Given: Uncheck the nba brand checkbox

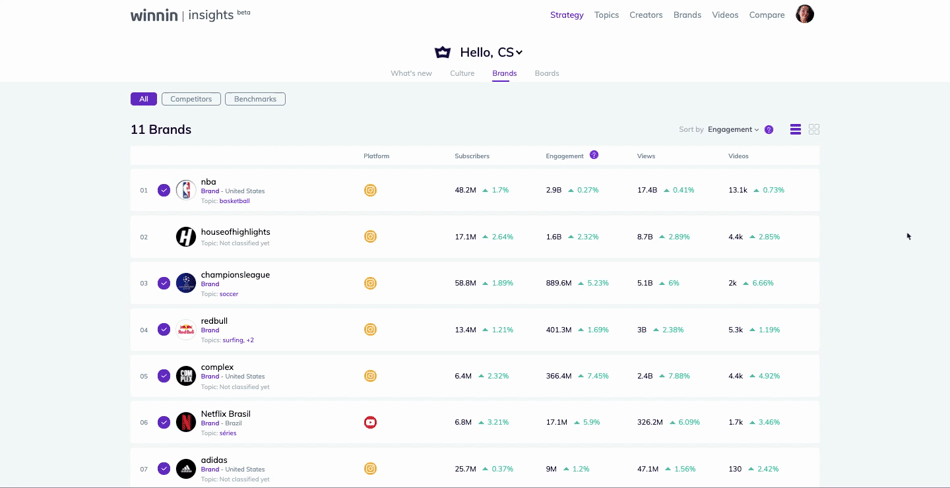Looking at the screenshot, I should (x=164, y=190).
